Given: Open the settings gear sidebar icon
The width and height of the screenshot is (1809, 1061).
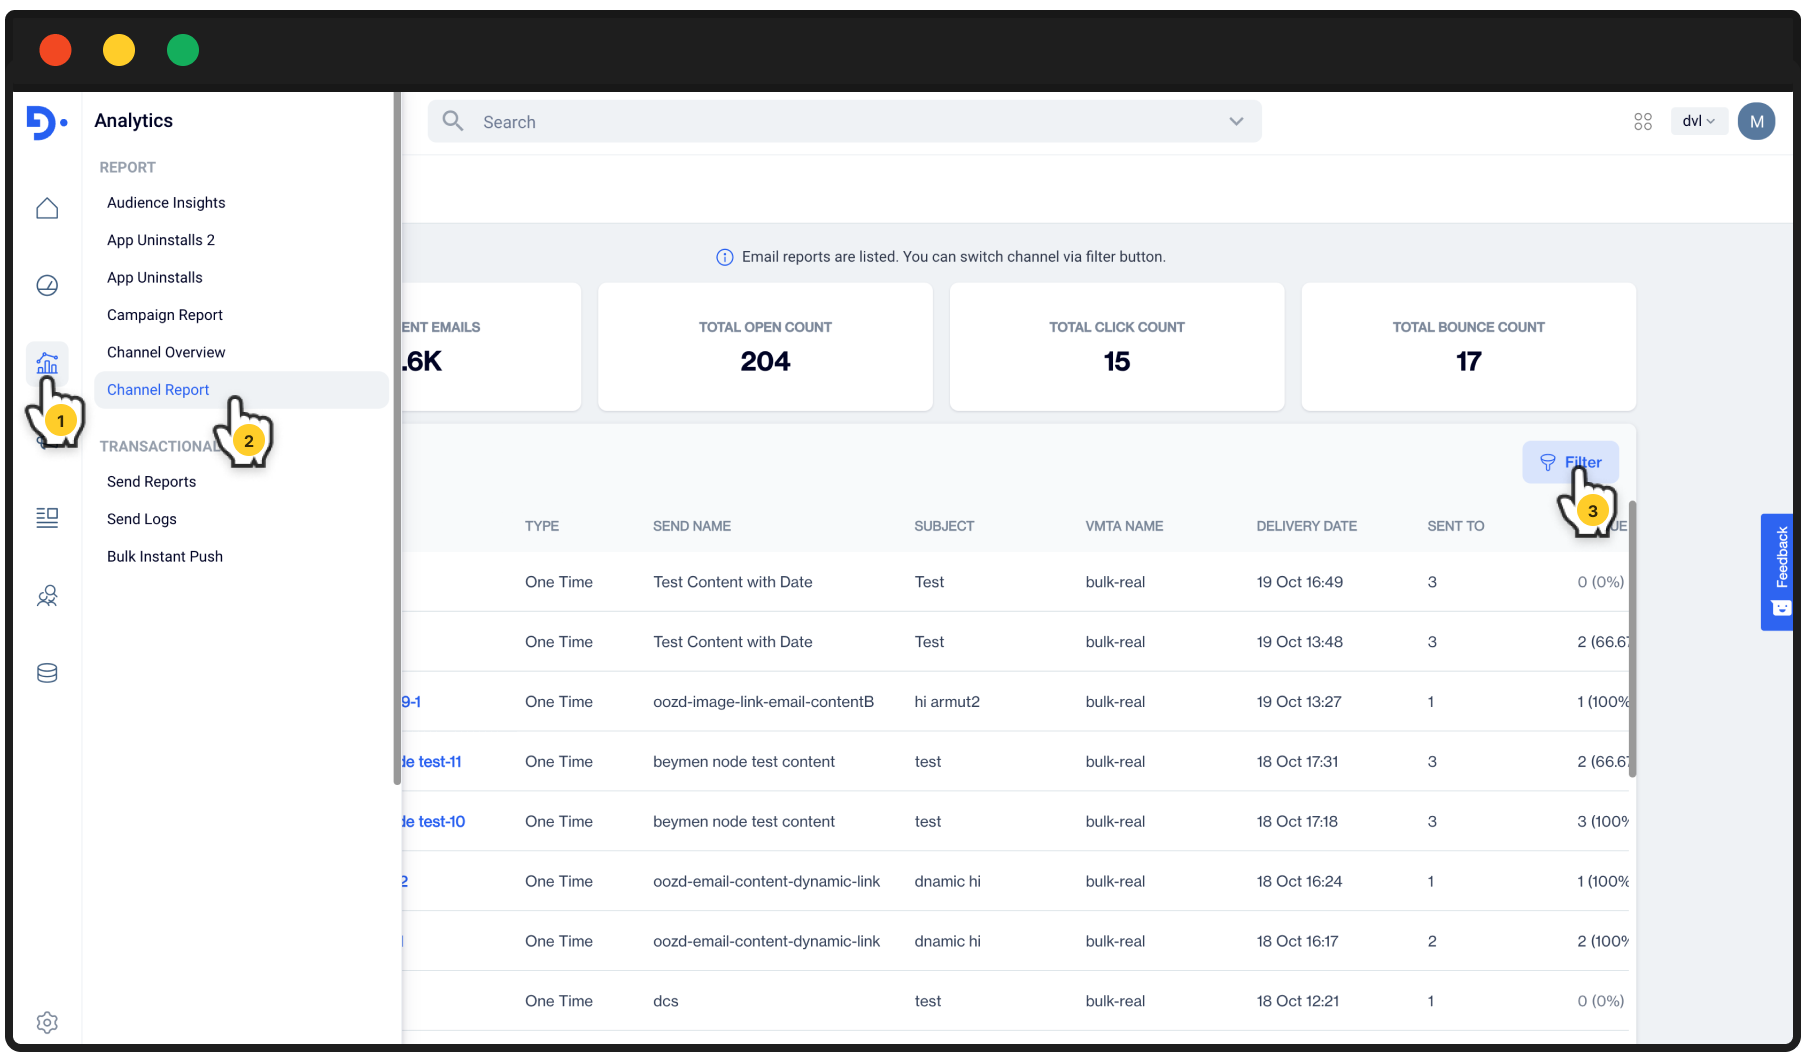Looking at the screenshot, I should click(47, 1022).
